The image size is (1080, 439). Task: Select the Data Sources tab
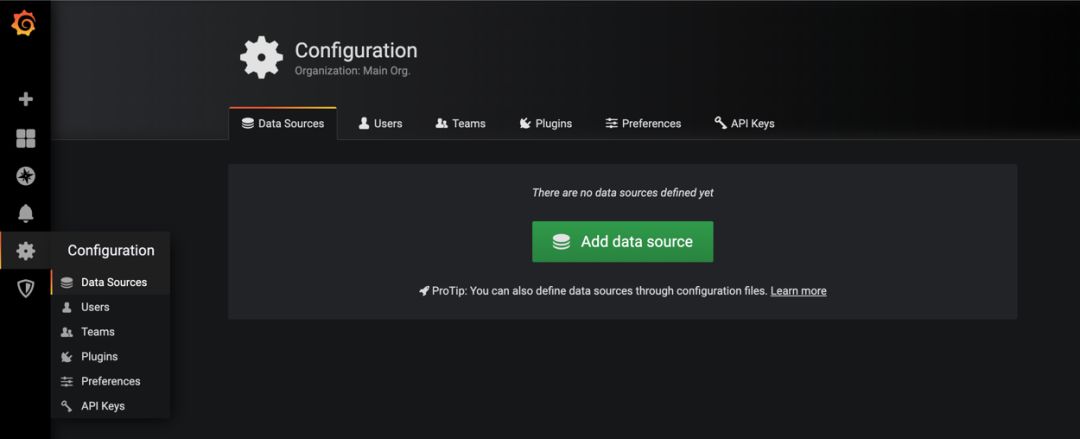pos(283,124)
